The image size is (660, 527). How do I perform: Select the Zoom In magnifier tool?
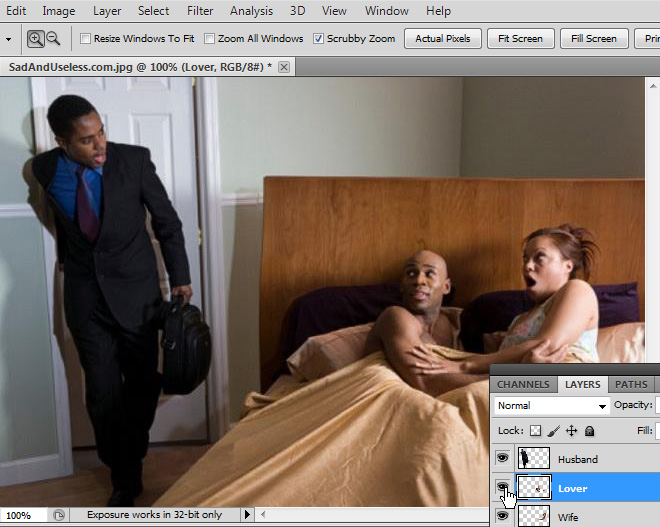click(x=36, y=39)
